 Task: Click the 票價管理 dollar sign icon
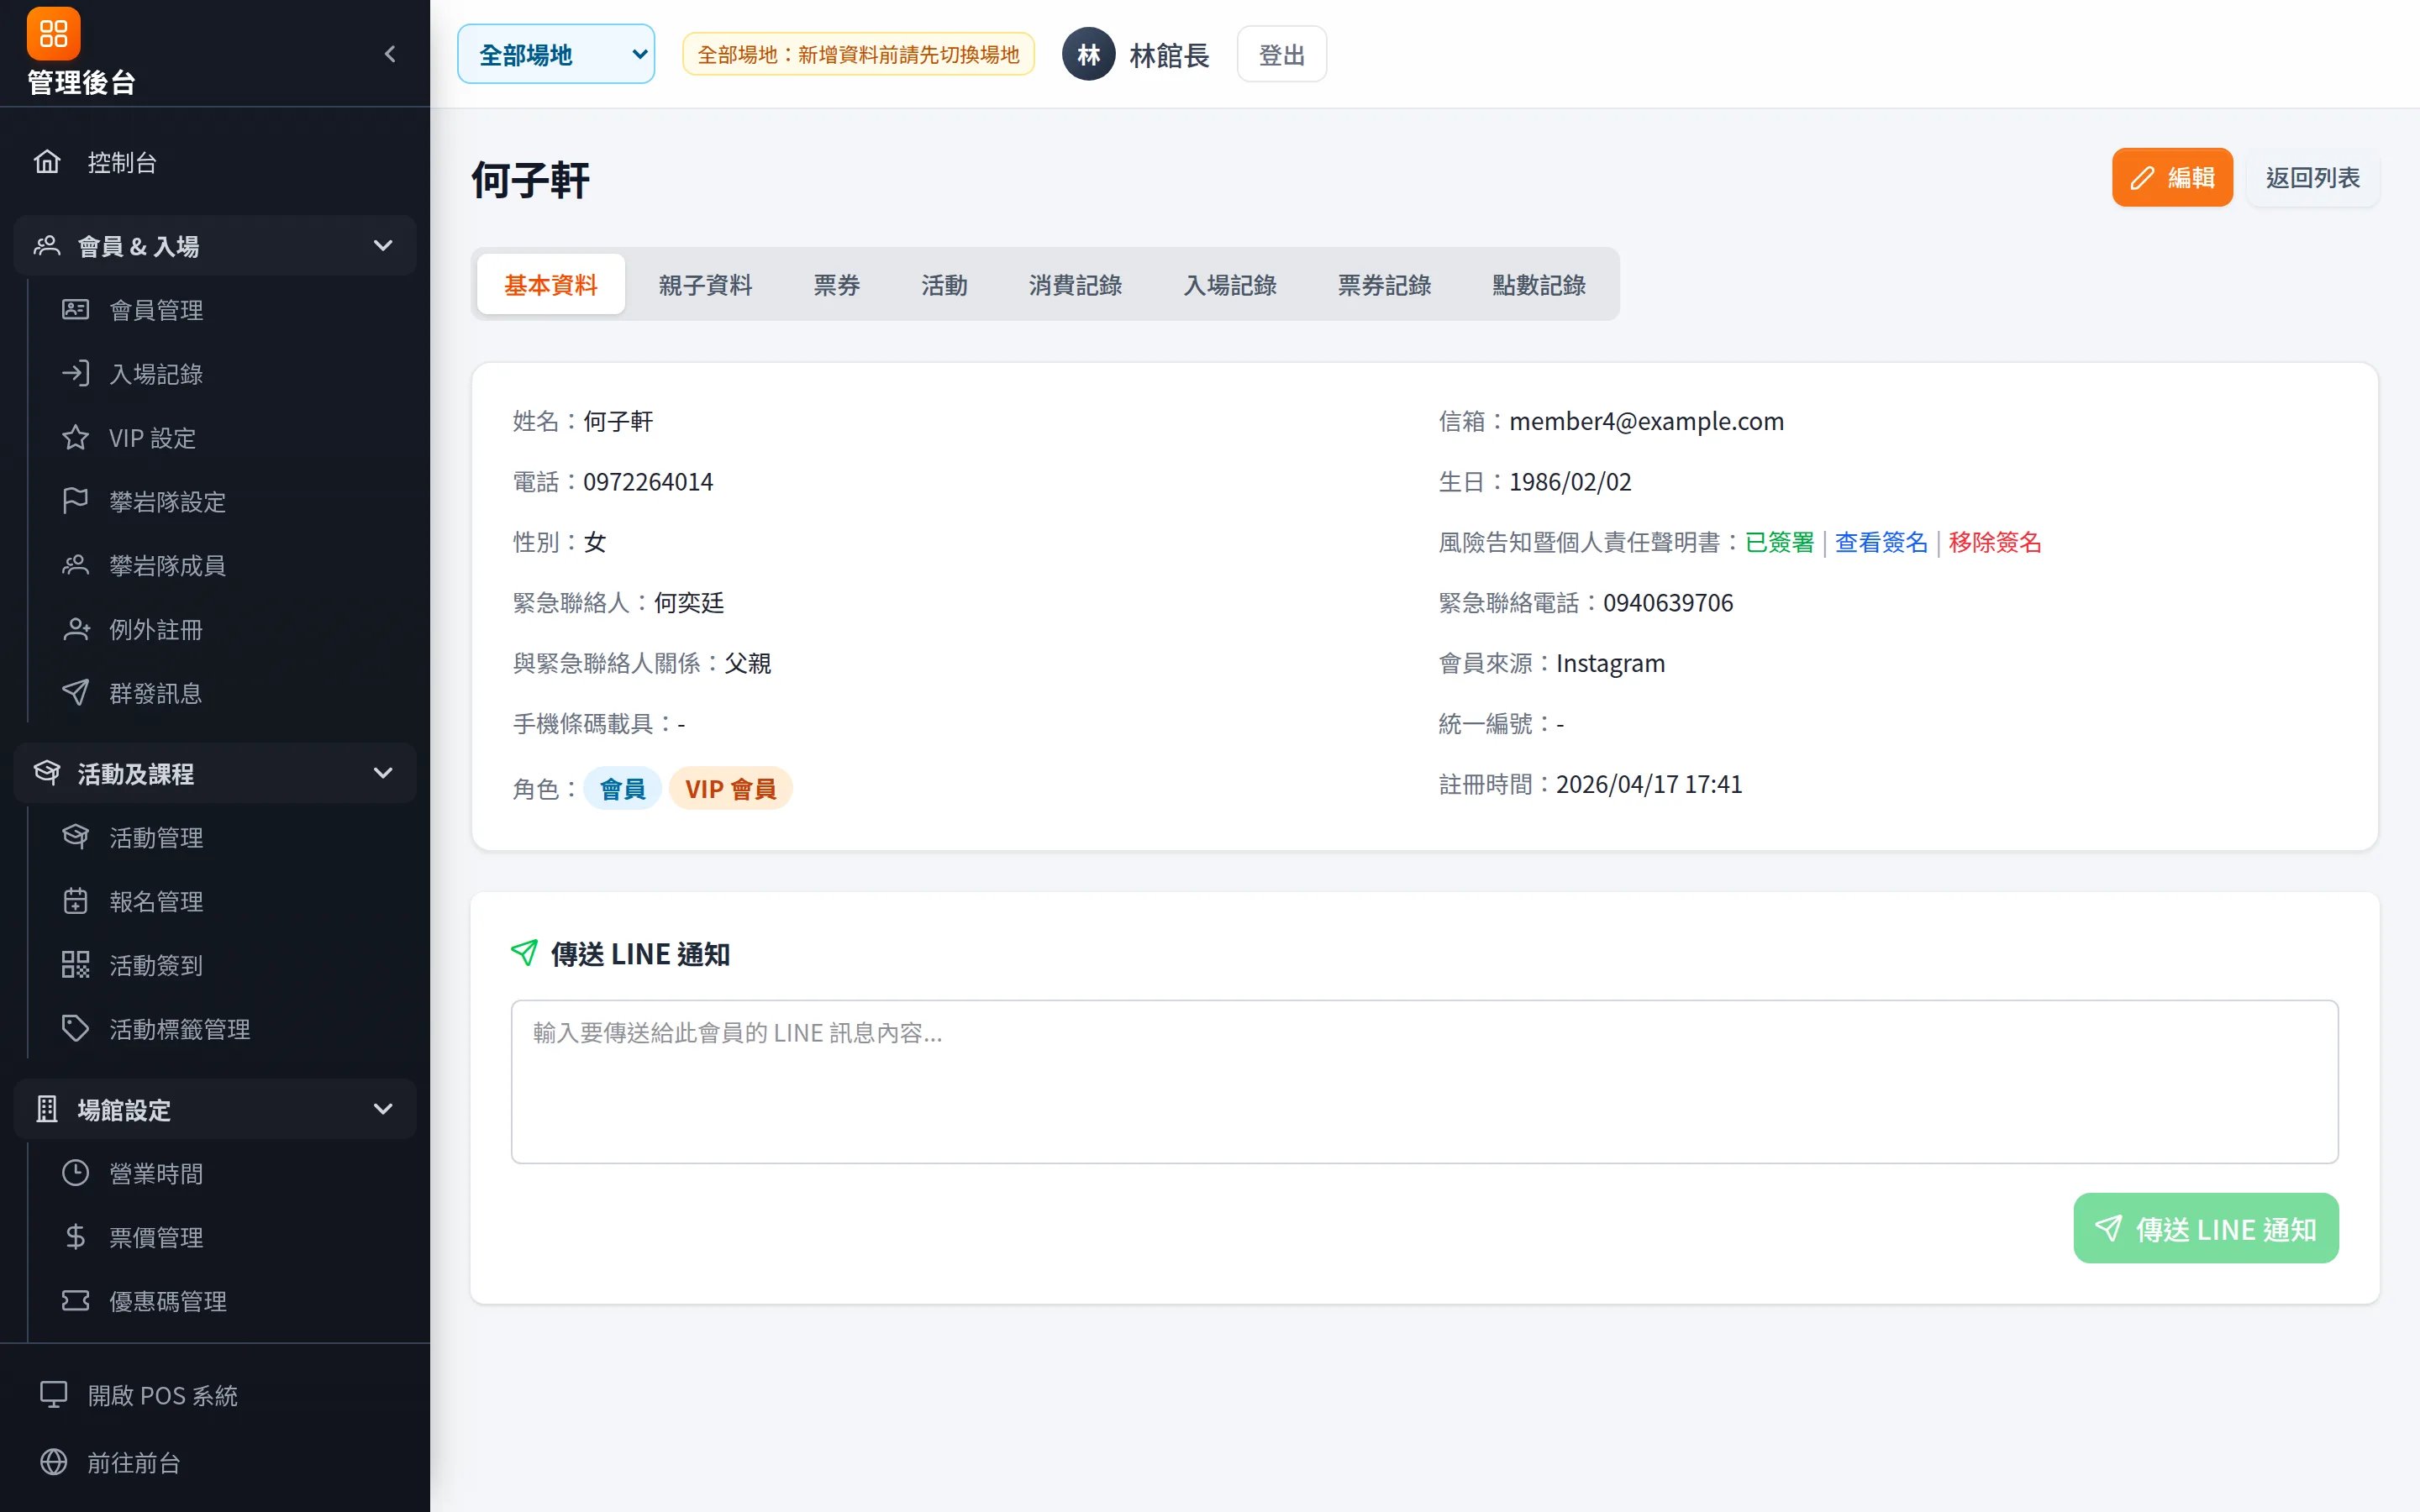(76, 1237)
